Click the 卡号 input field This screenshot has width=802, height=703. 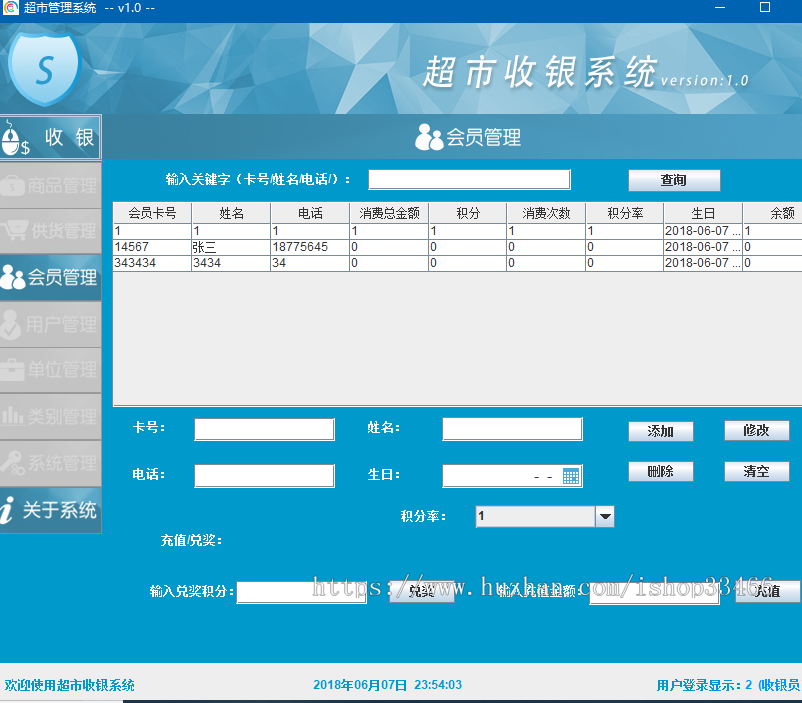264,429
